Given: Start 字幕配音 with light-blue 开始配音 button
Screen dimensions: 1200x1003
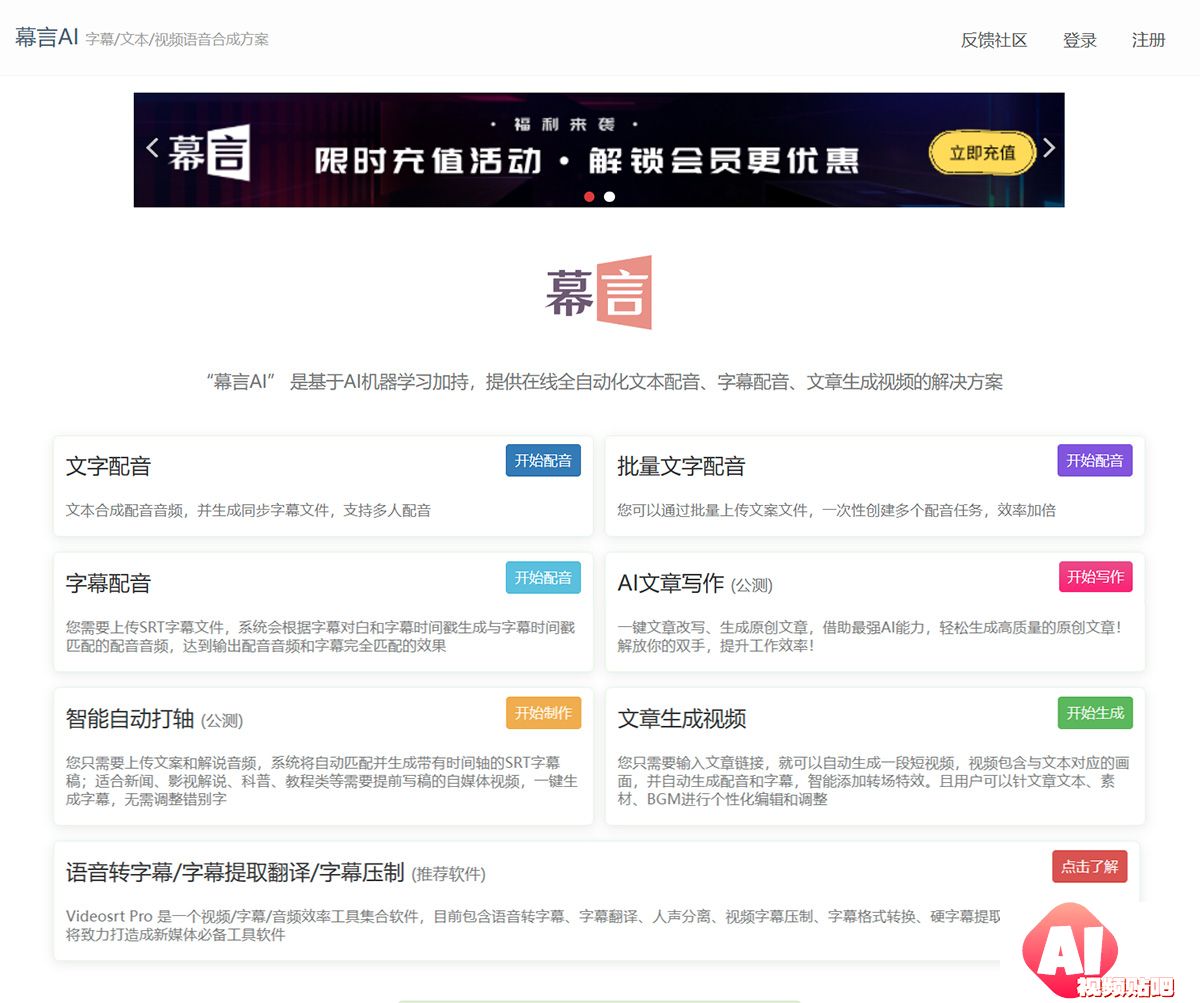Looking at the screenshot, I should (x=543, y=577).
